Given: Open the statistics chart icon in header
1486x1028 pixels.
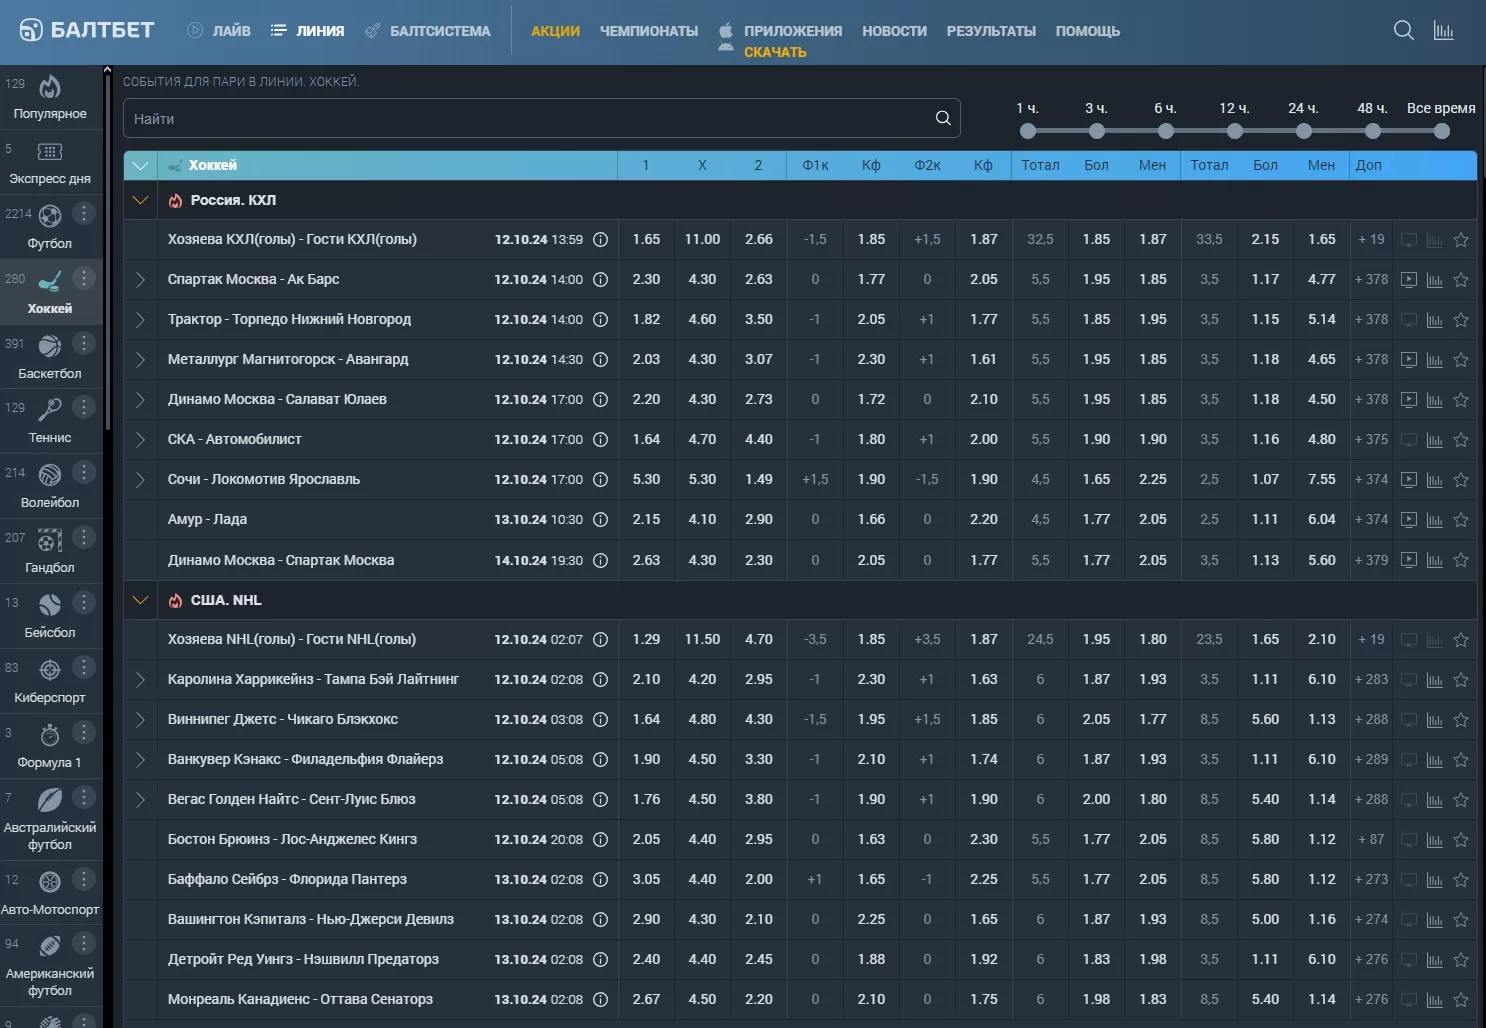Looking at the screenshot, I should [1443, 30].
